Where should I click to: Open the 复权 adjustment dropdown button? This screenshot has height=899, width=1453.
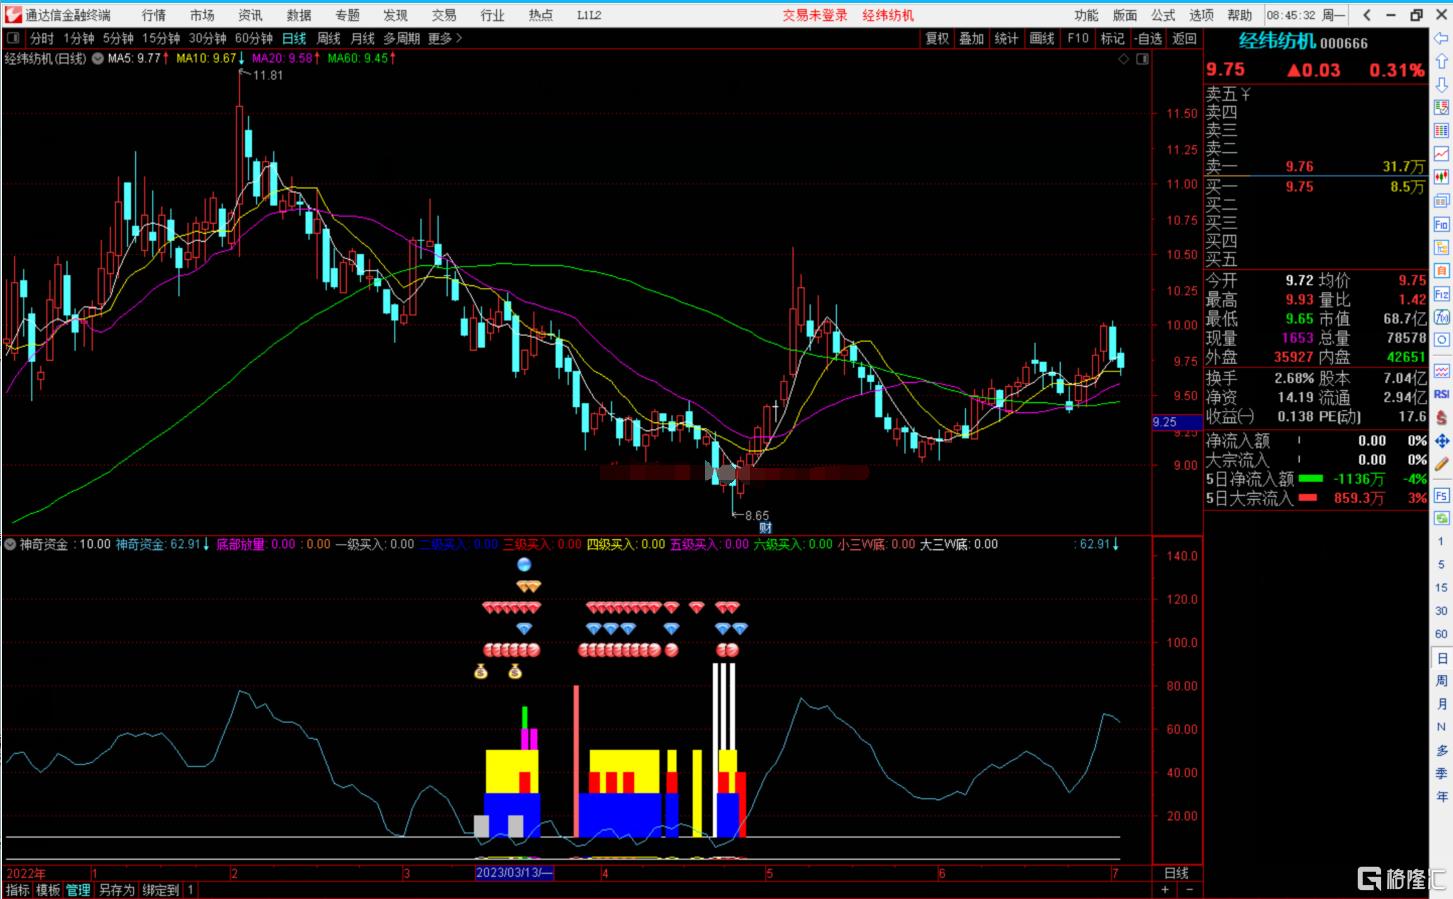click(x=937, y=38)
